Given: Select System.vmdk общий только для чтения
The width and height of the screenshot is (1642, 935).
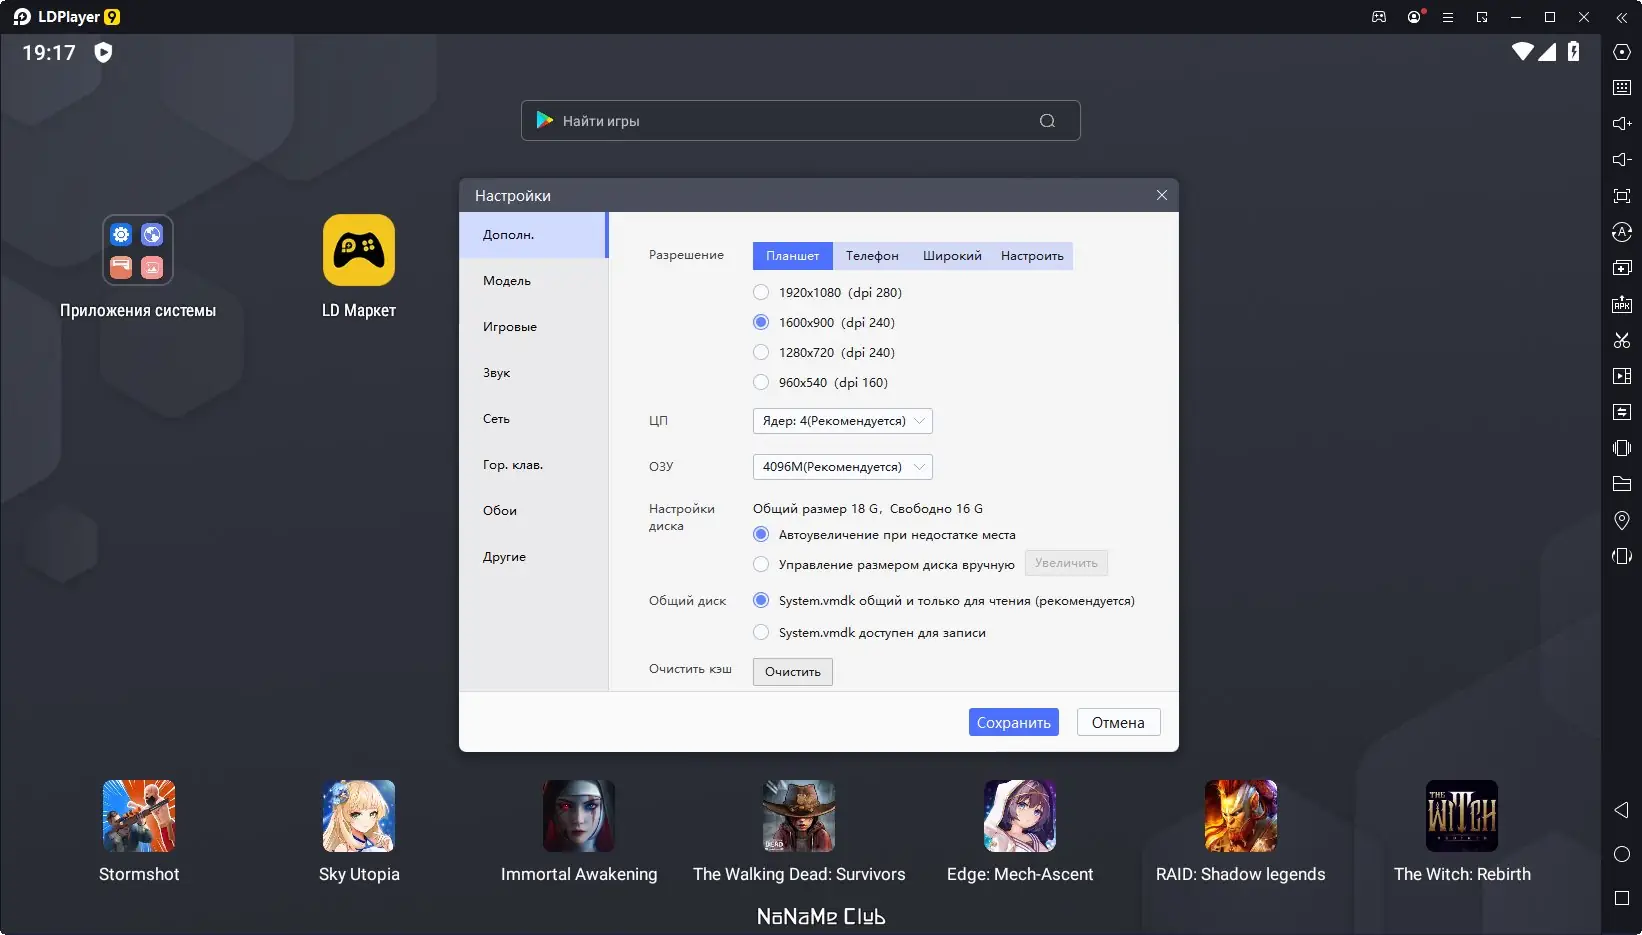Looking at the screenshot, I should point(761,600).
